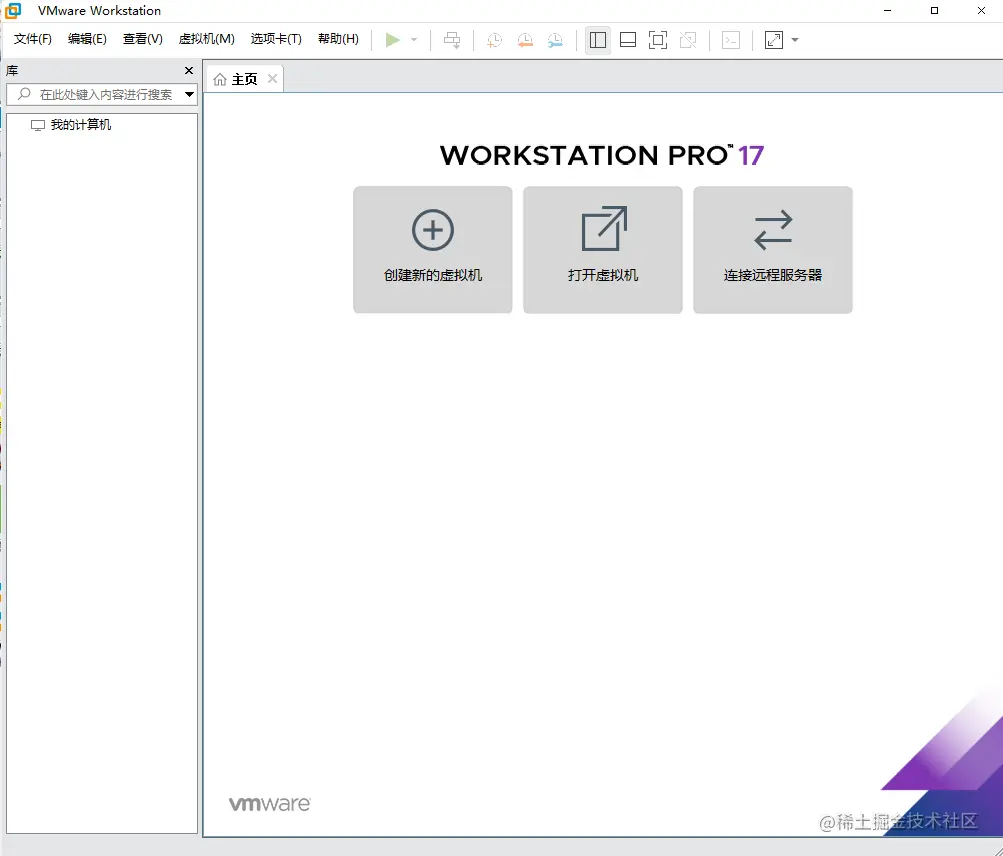
Task: Switch to the 主页 tab
Action: coord(244,79)
